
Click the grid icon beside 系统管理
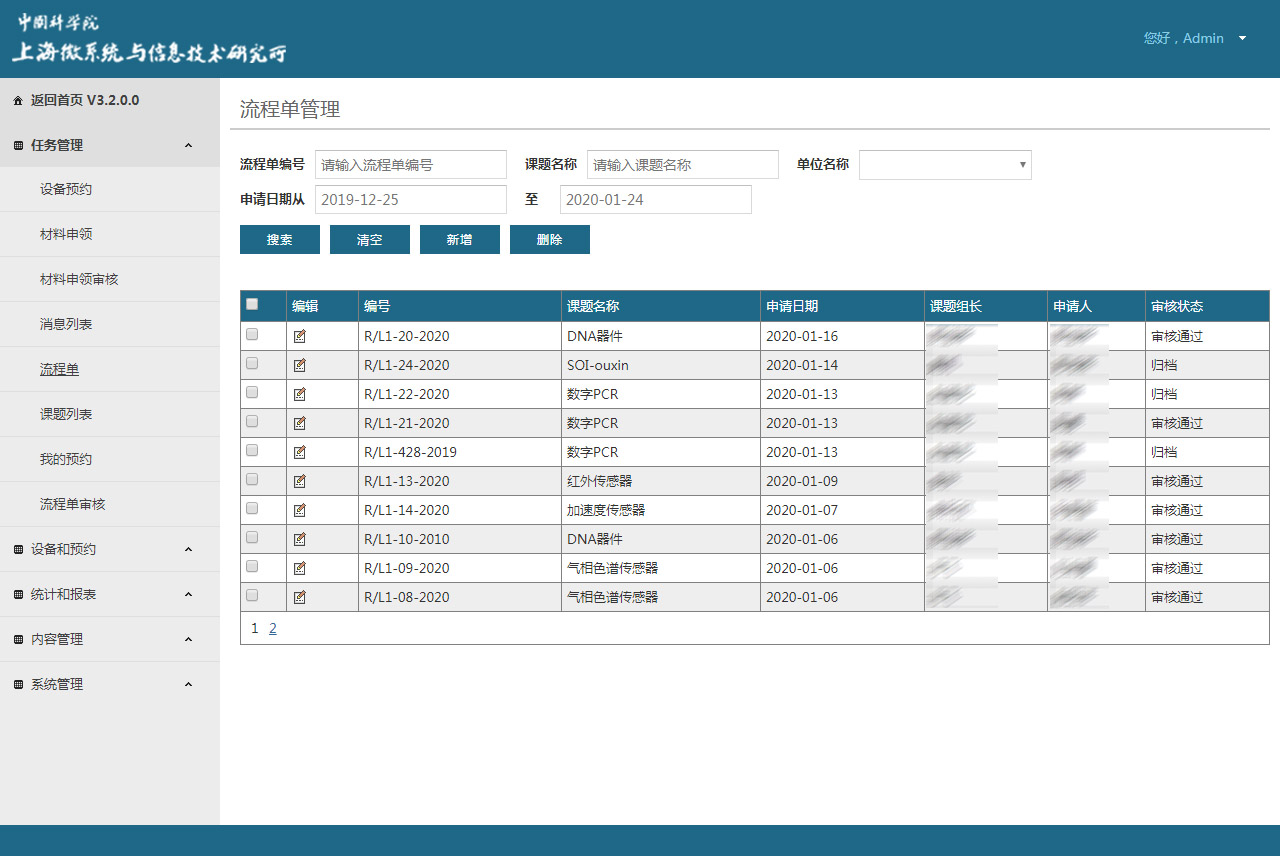click(x=18, y=685)
